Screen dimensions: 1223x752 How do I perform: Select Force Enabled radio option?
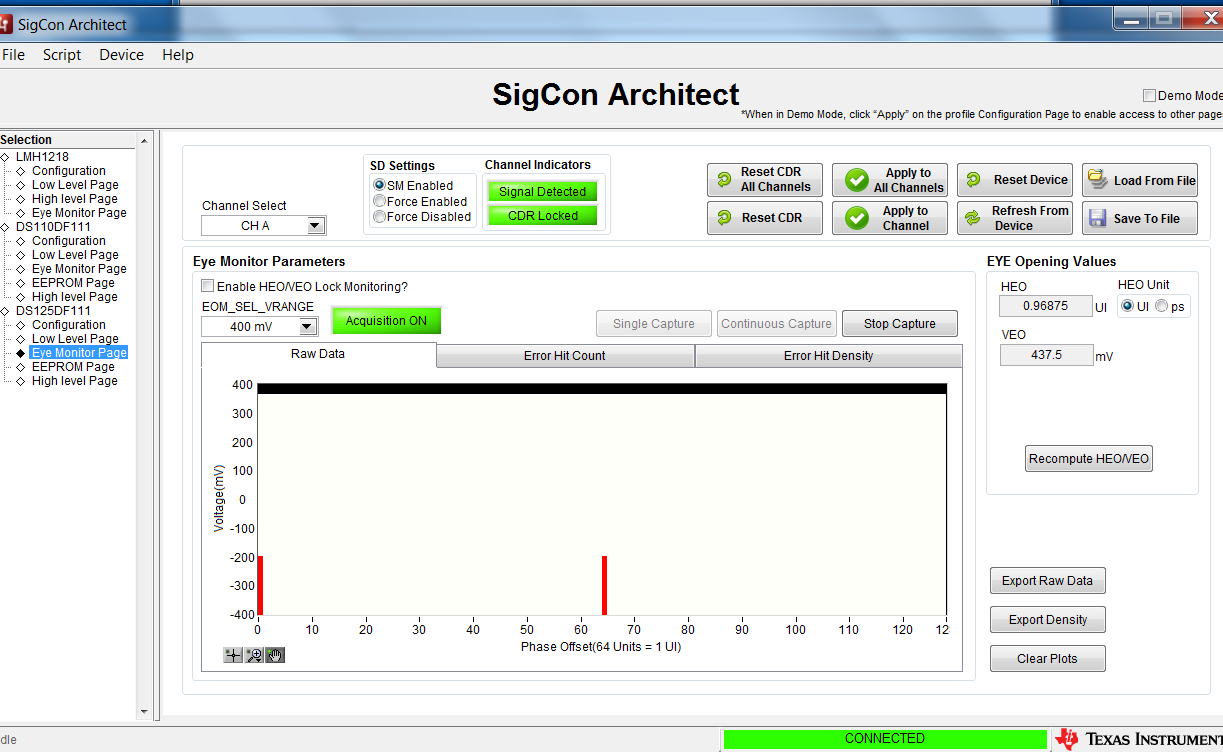click(x=379, y=201)
